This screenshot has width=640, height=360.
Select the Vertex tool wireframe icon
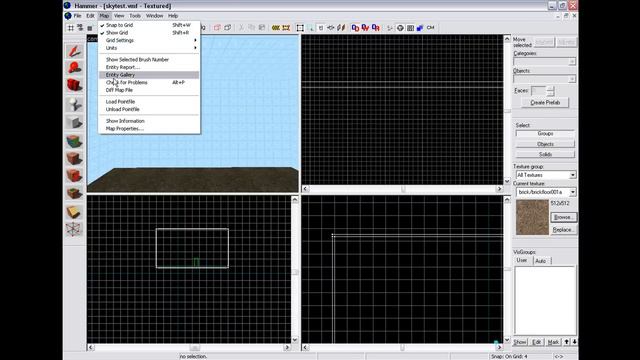74,229
